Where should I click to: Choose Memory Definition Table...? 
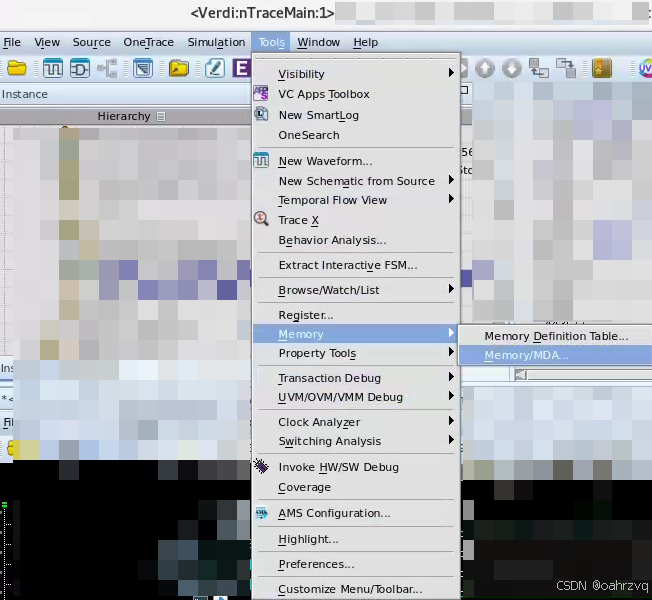[555, 336]
